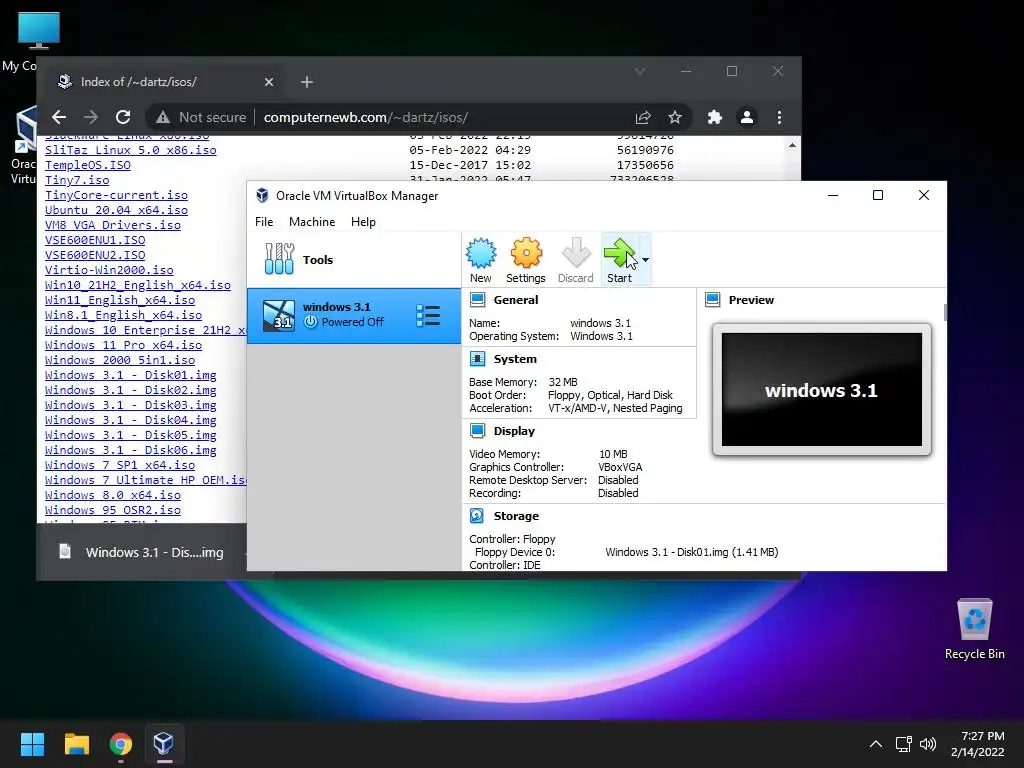This screenshot has height=768, width=1024.
Task: Switch to Chrome from the taskbar
Action: pyautogui.click(x=120, y=744)
